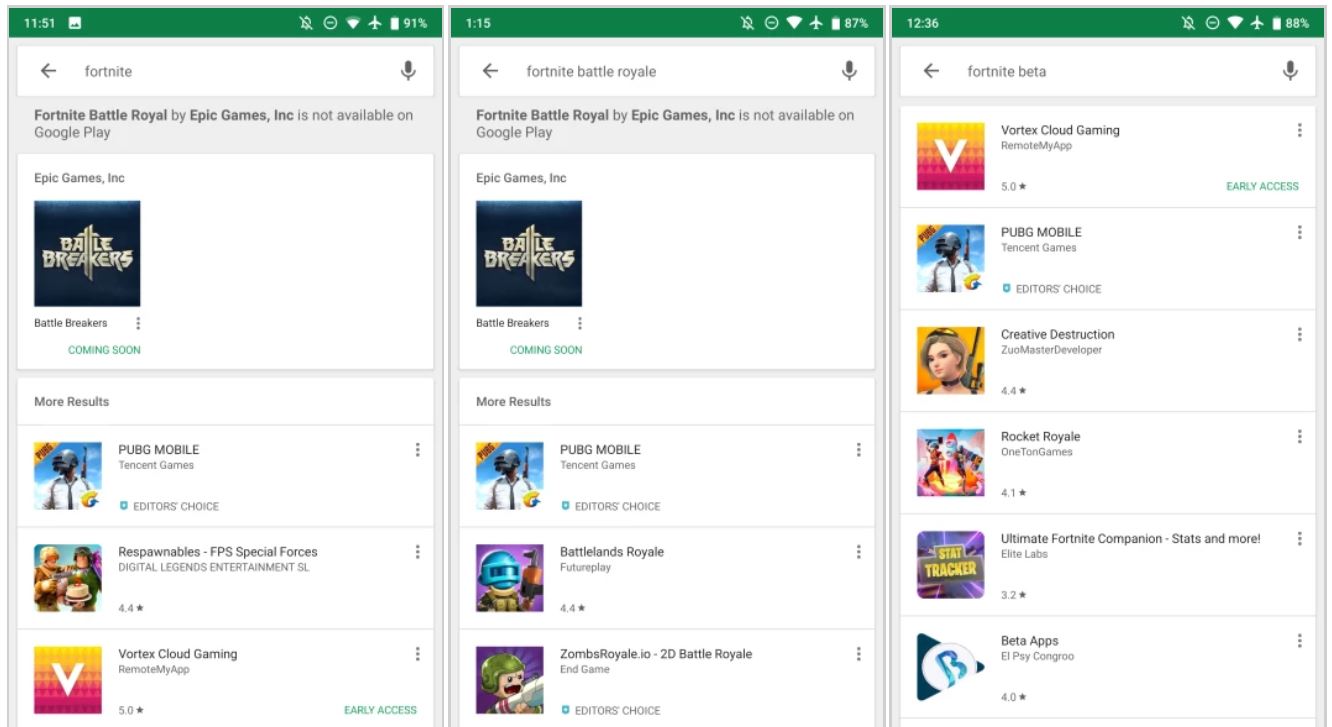Tap back arrow beside 'fortnite beta' search text
1332x727 pixels.
coord(931,71)
